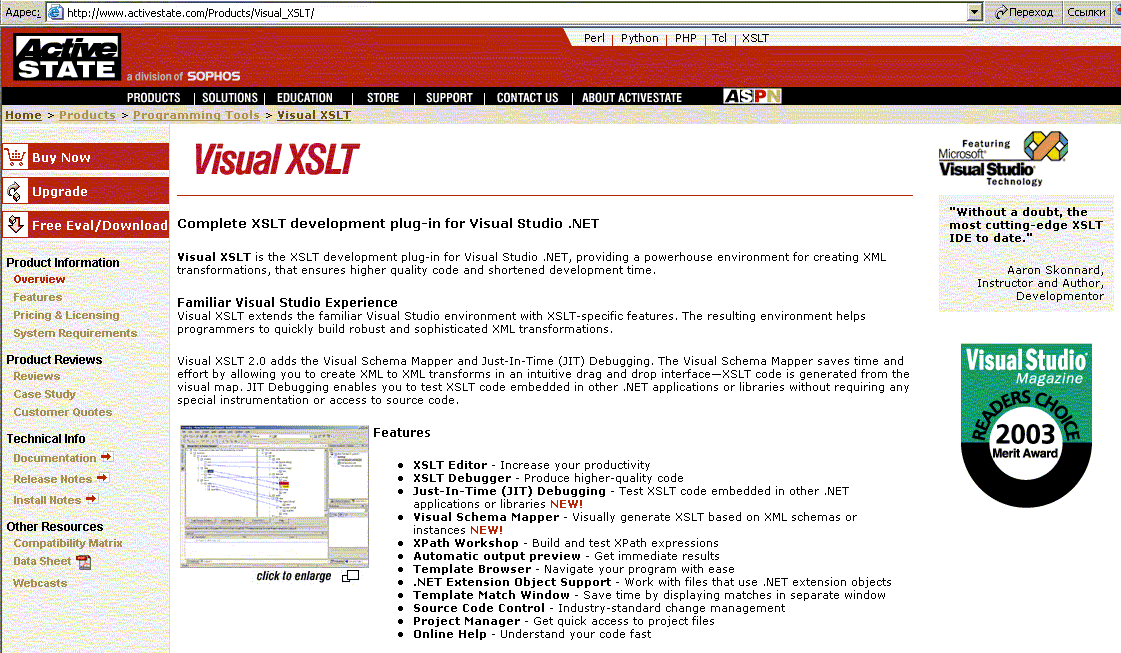
Task: Open the CONTACT US menu
Action: pos(528,97)
